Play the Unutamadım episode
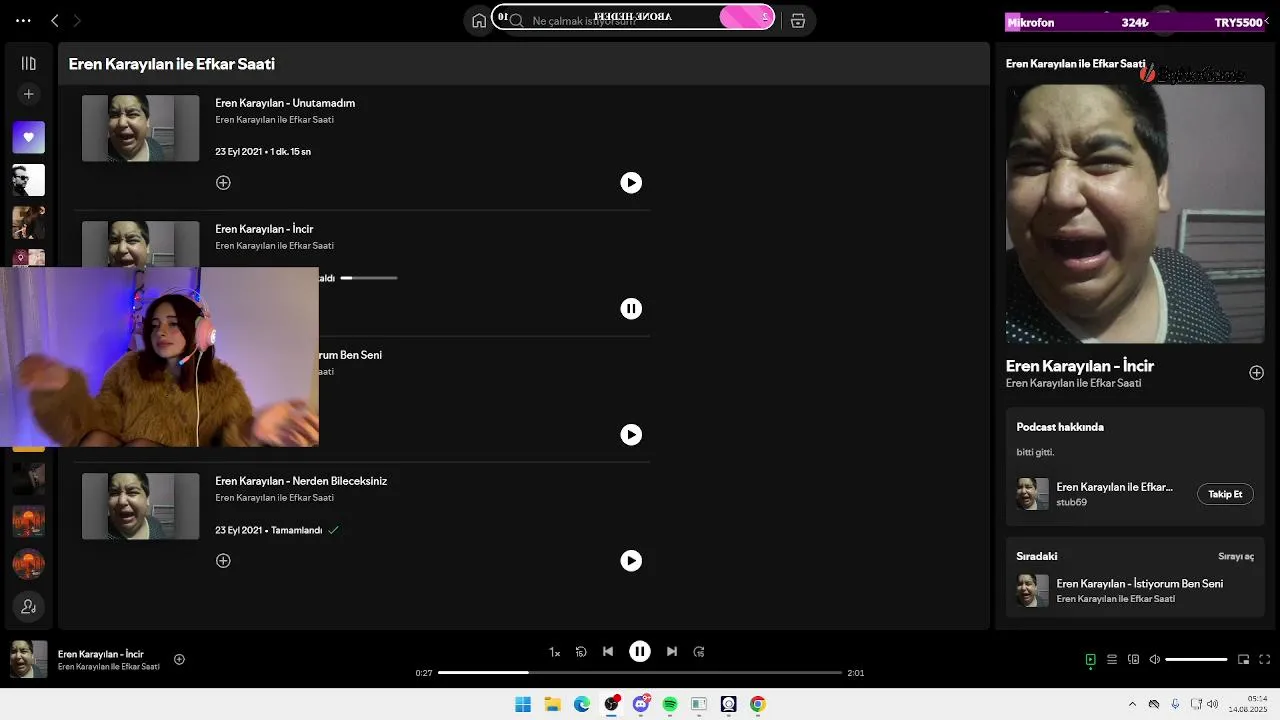 coord(631,182)
